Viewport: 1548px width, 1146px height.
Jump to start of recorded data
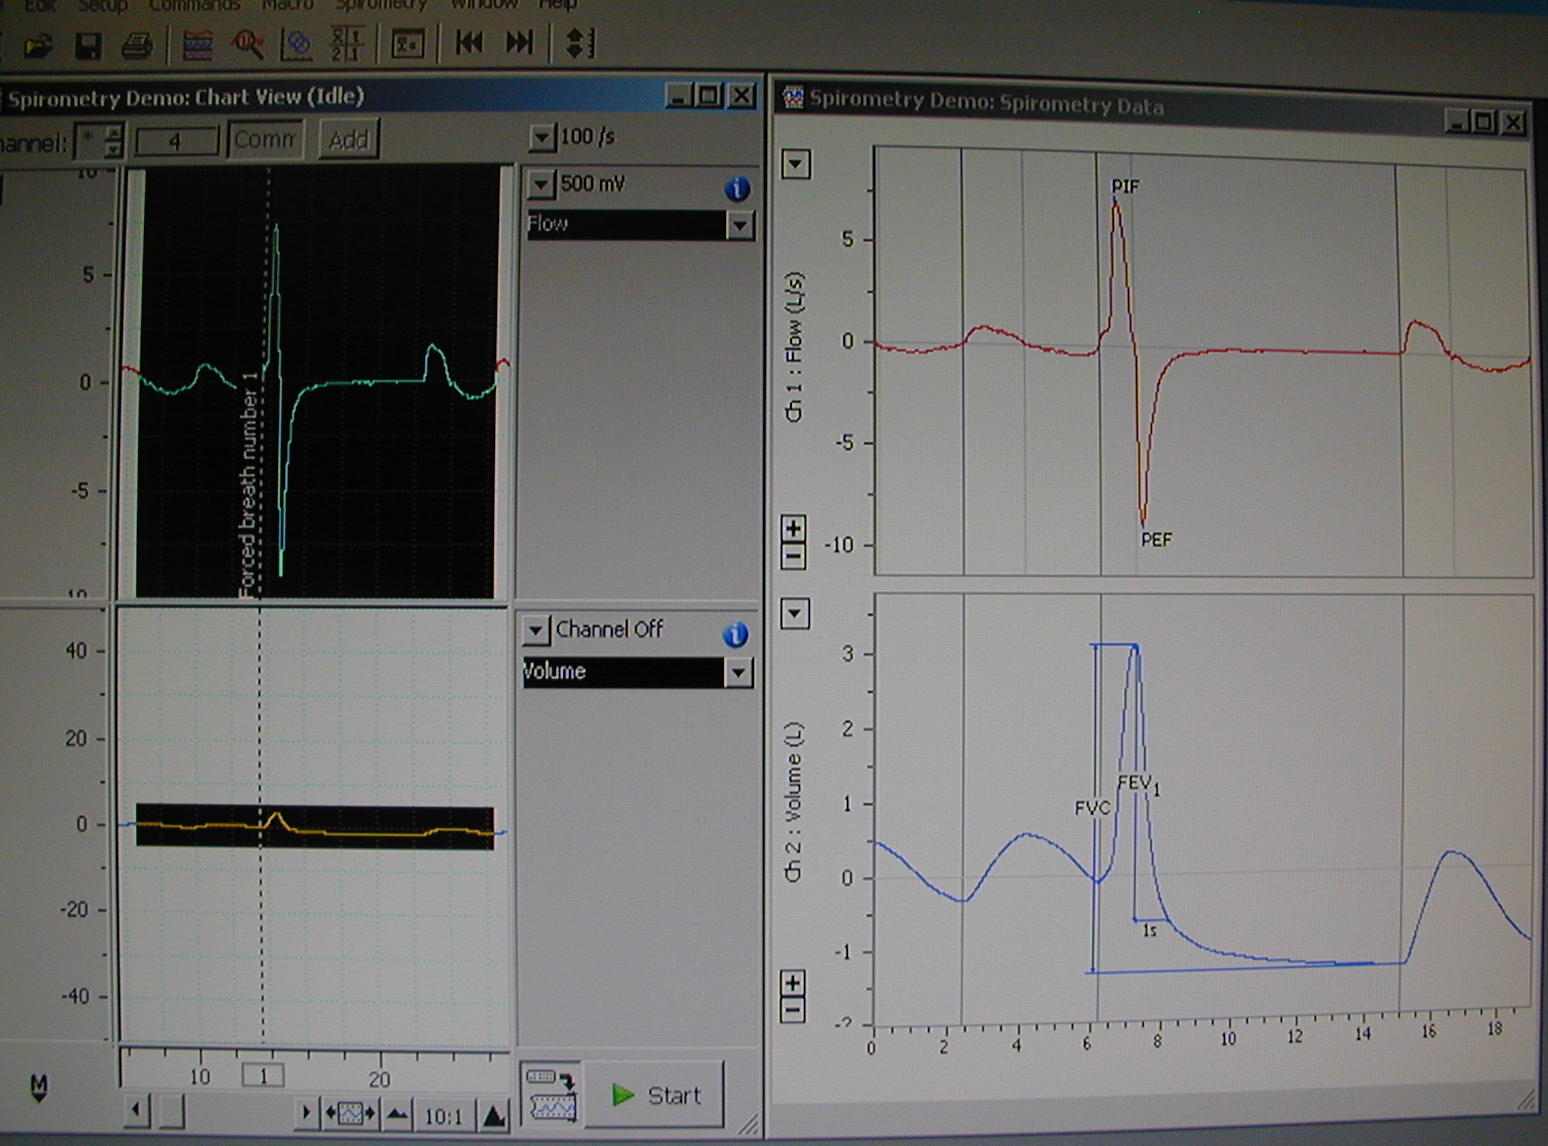pos(468,43)
